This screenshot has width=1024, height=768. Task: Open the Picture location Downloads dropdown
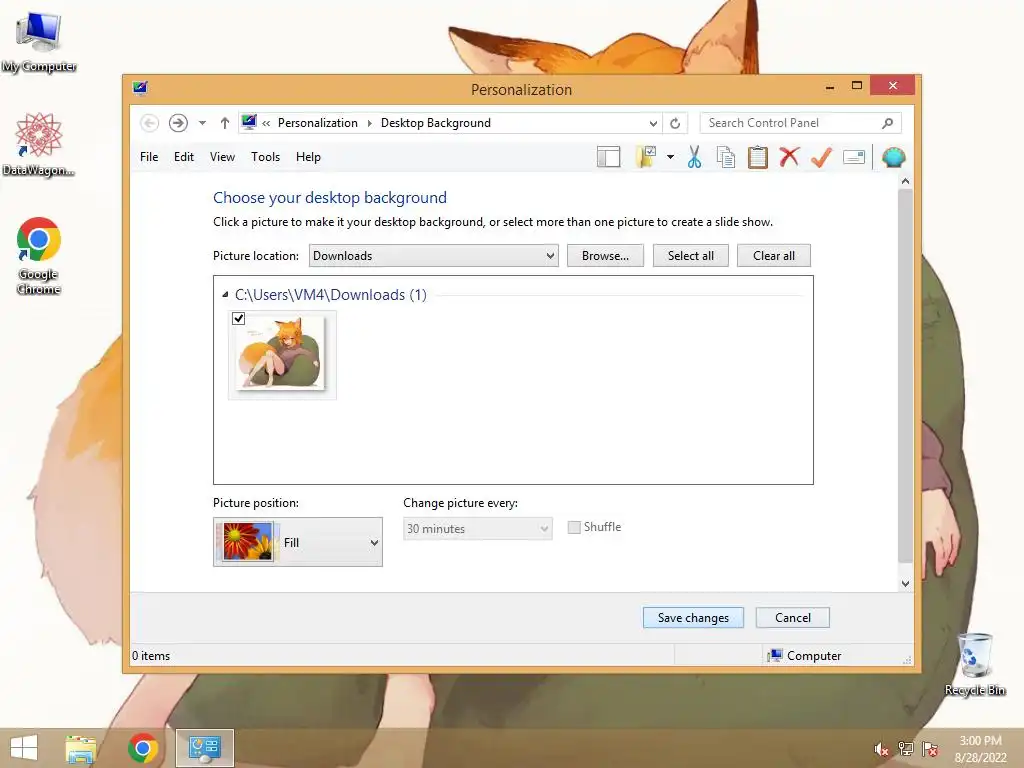click(434, 255)
